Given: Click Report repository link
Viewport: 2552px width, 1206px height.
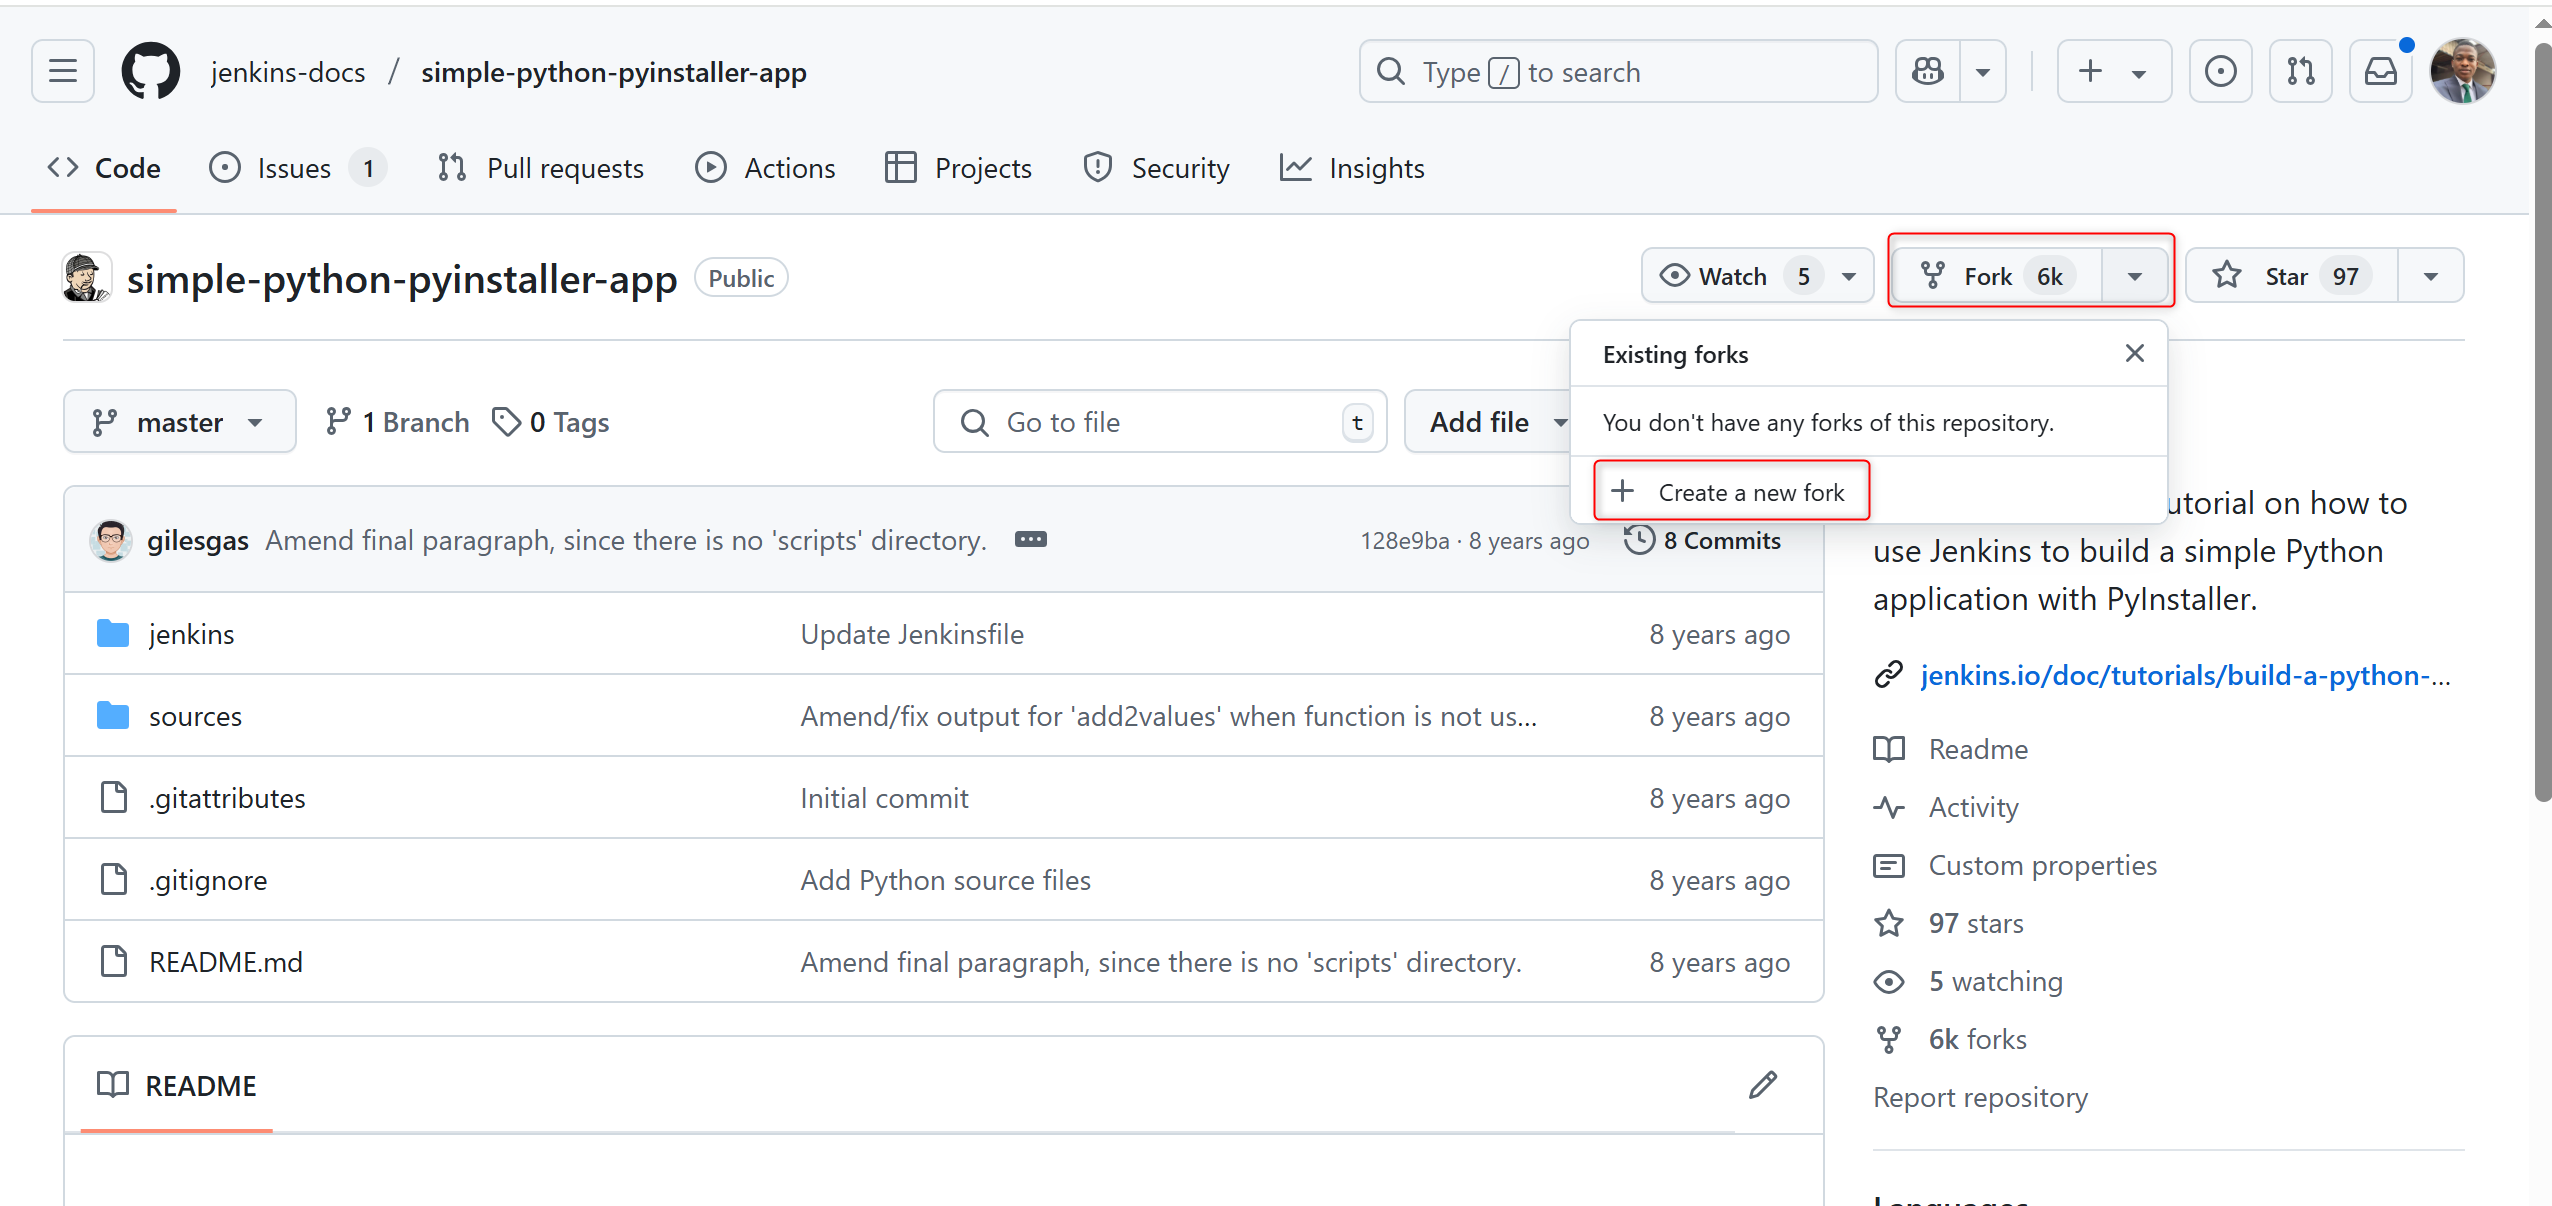Looking at the screenshot, I should pyautogui.click(x=1980, y=1097).
